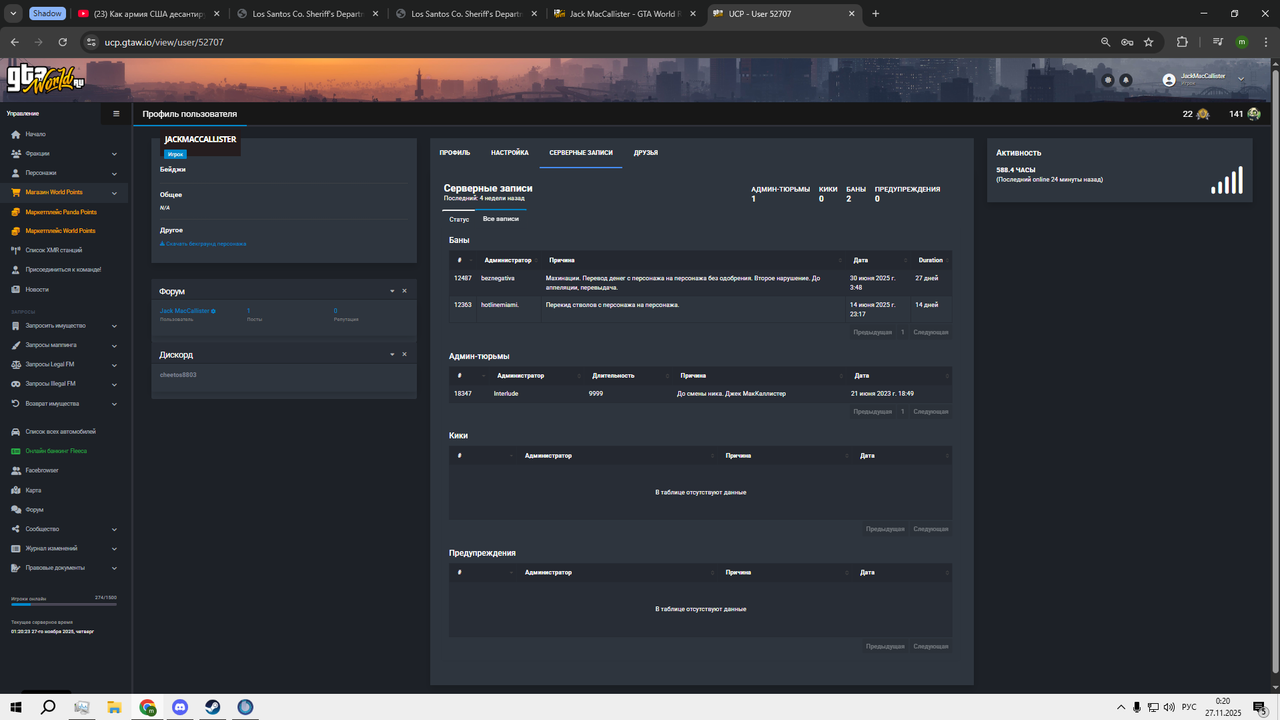
Task: Open Steam from Windows taskbar
Action: point(212,707)
